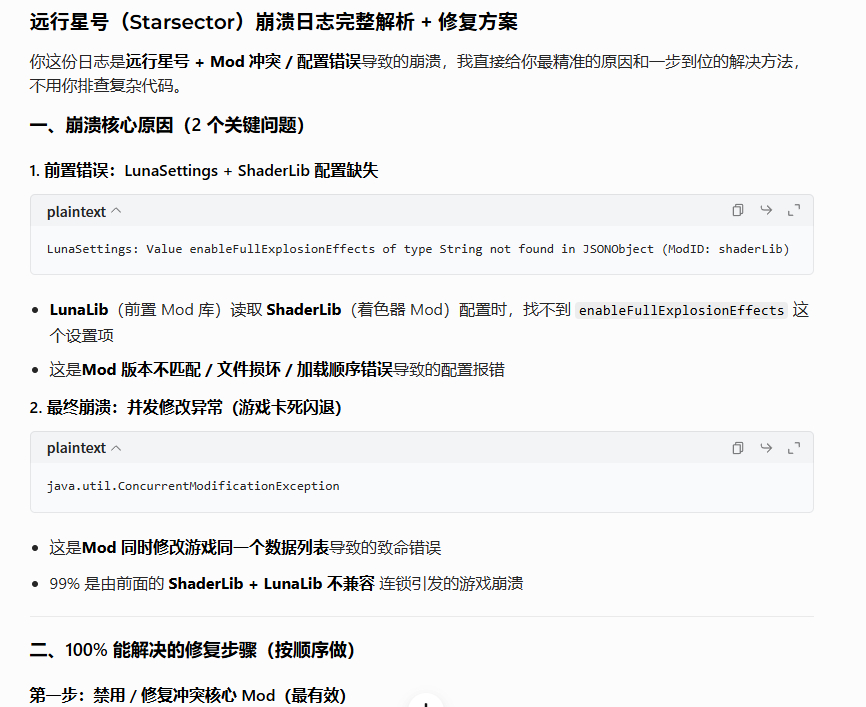Expand the LunaSettings code block to fullscreen
This screenshot has width=866, height=707.
[794, 210]
